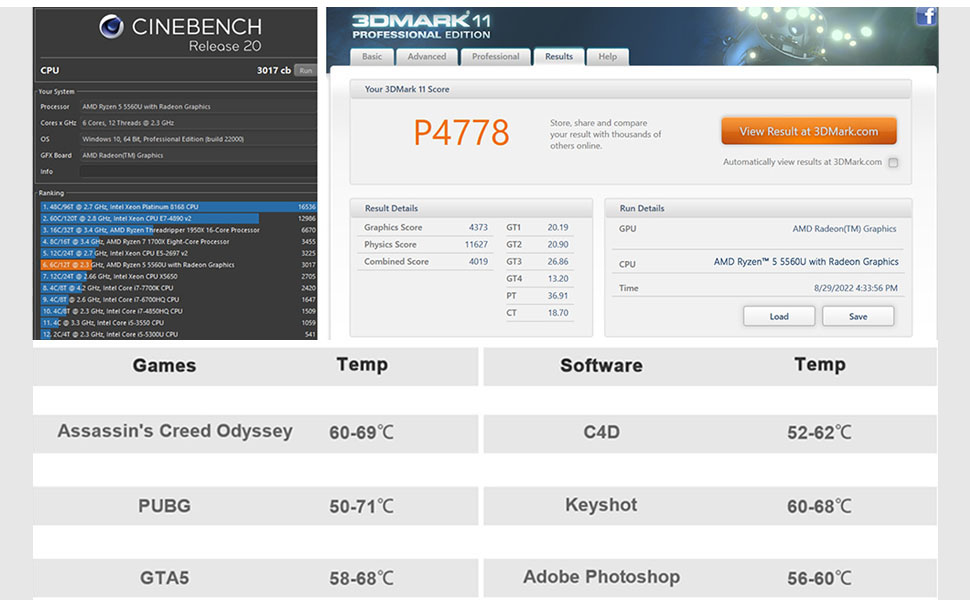Click the GTA5 row label

click(164, 578)
